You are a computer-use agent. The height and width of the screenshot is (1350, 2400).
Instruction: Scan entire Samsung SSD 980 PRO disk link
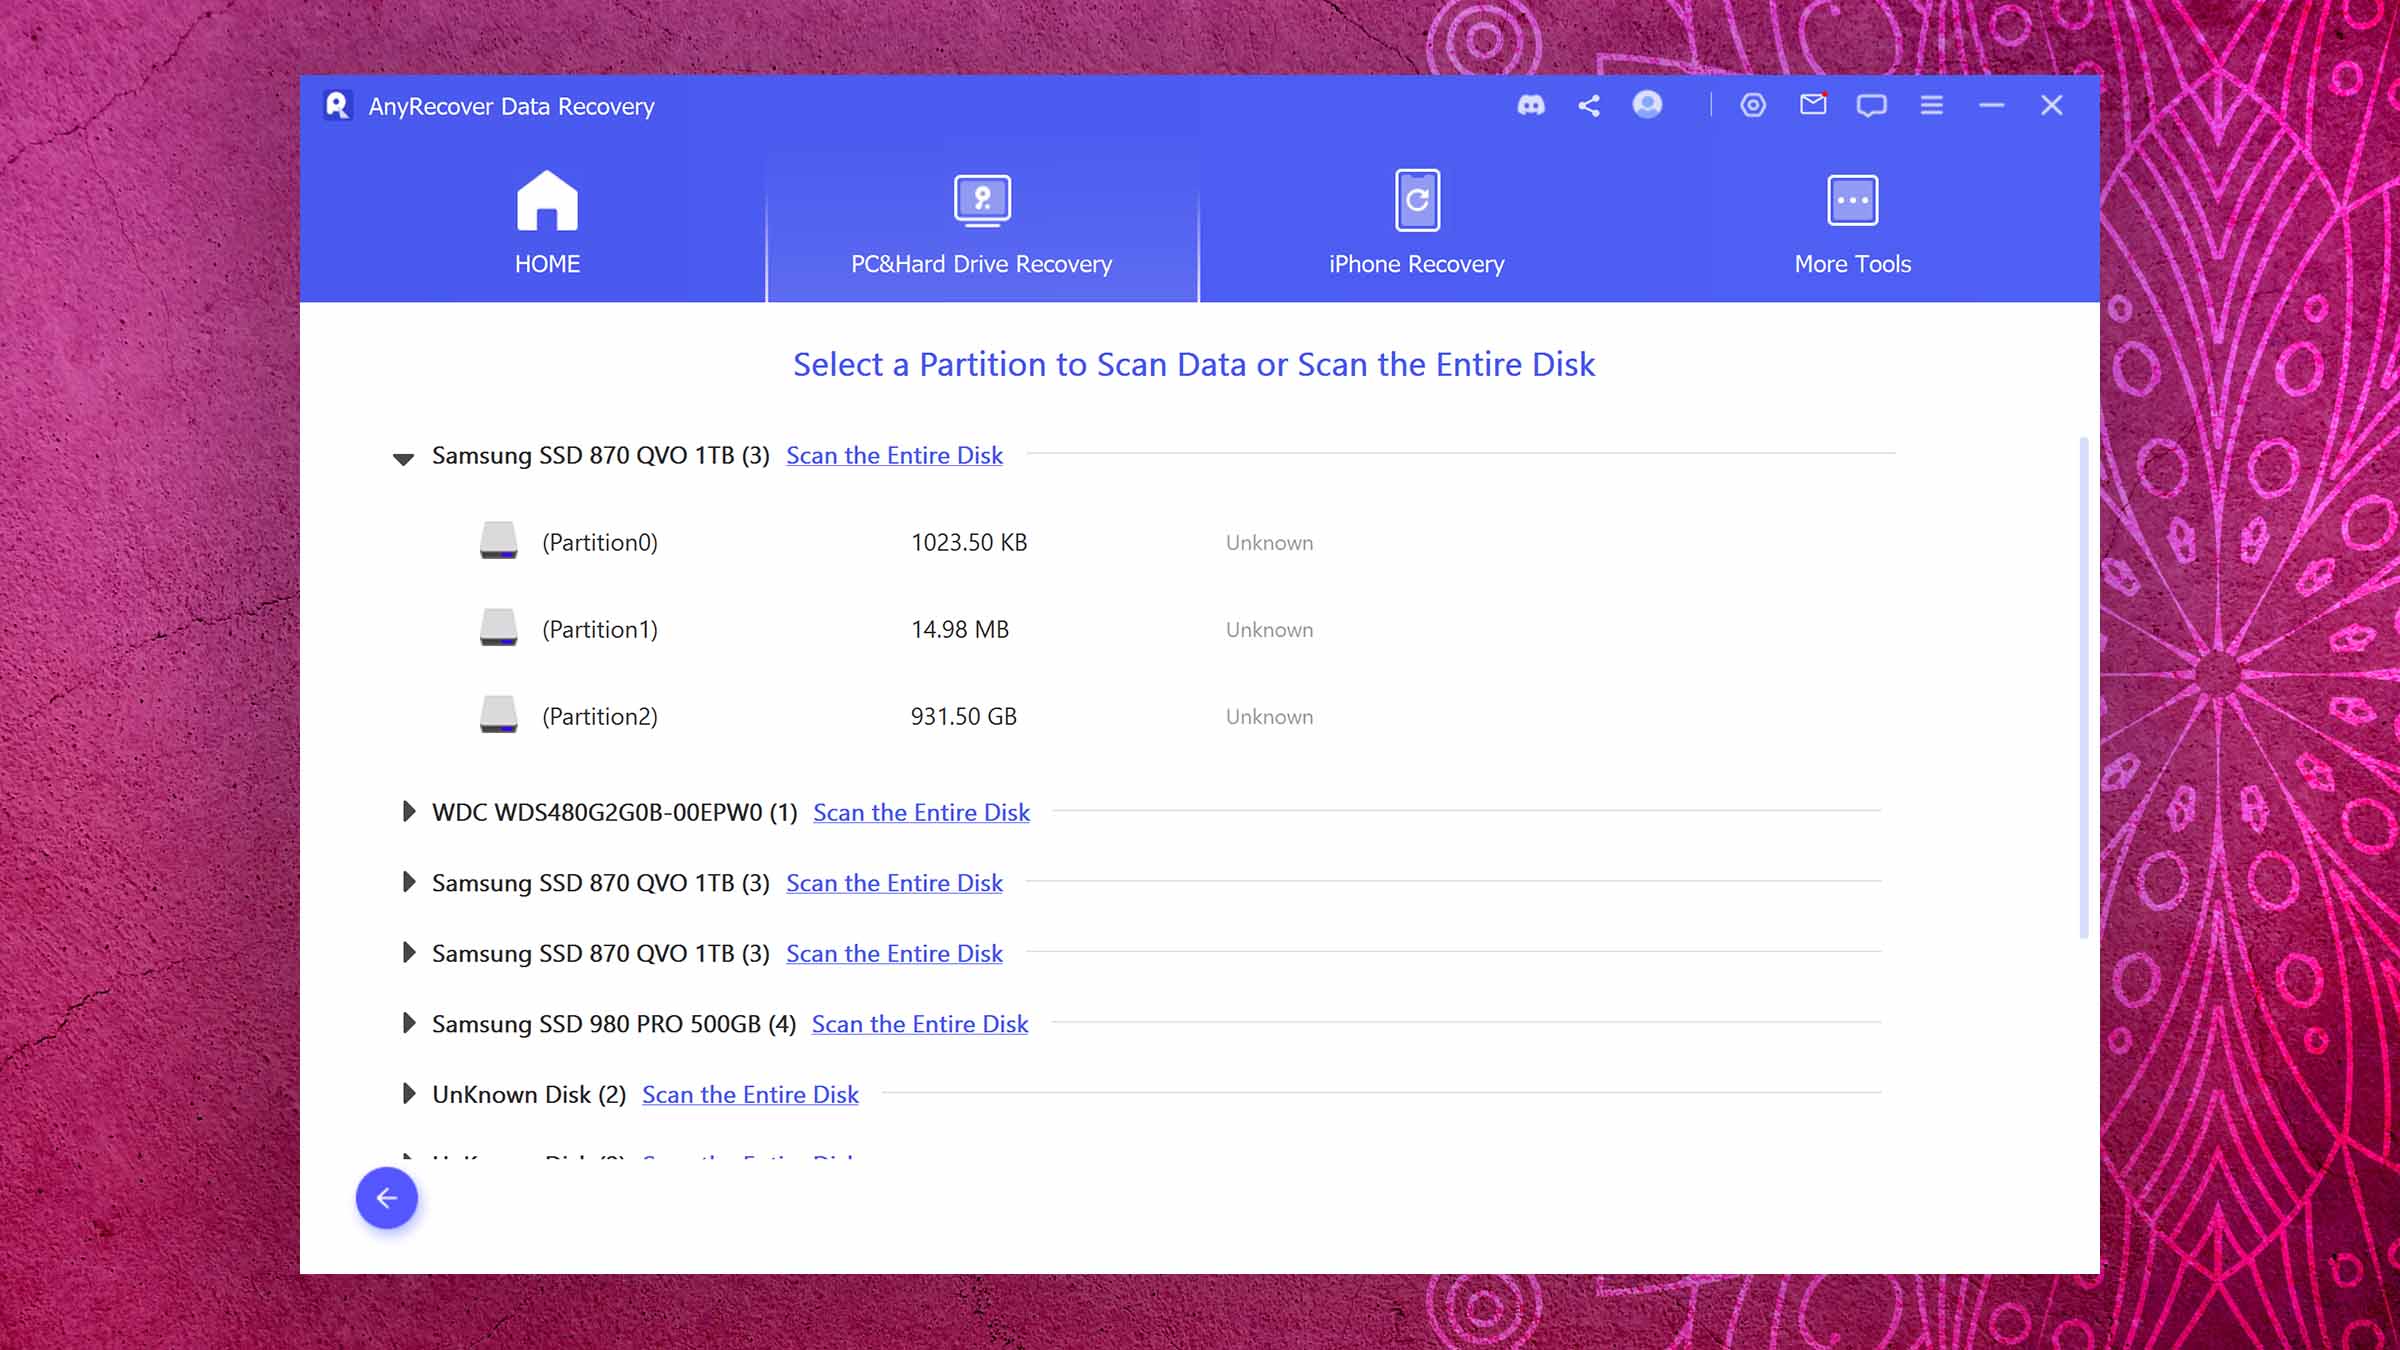[920, 1023]
